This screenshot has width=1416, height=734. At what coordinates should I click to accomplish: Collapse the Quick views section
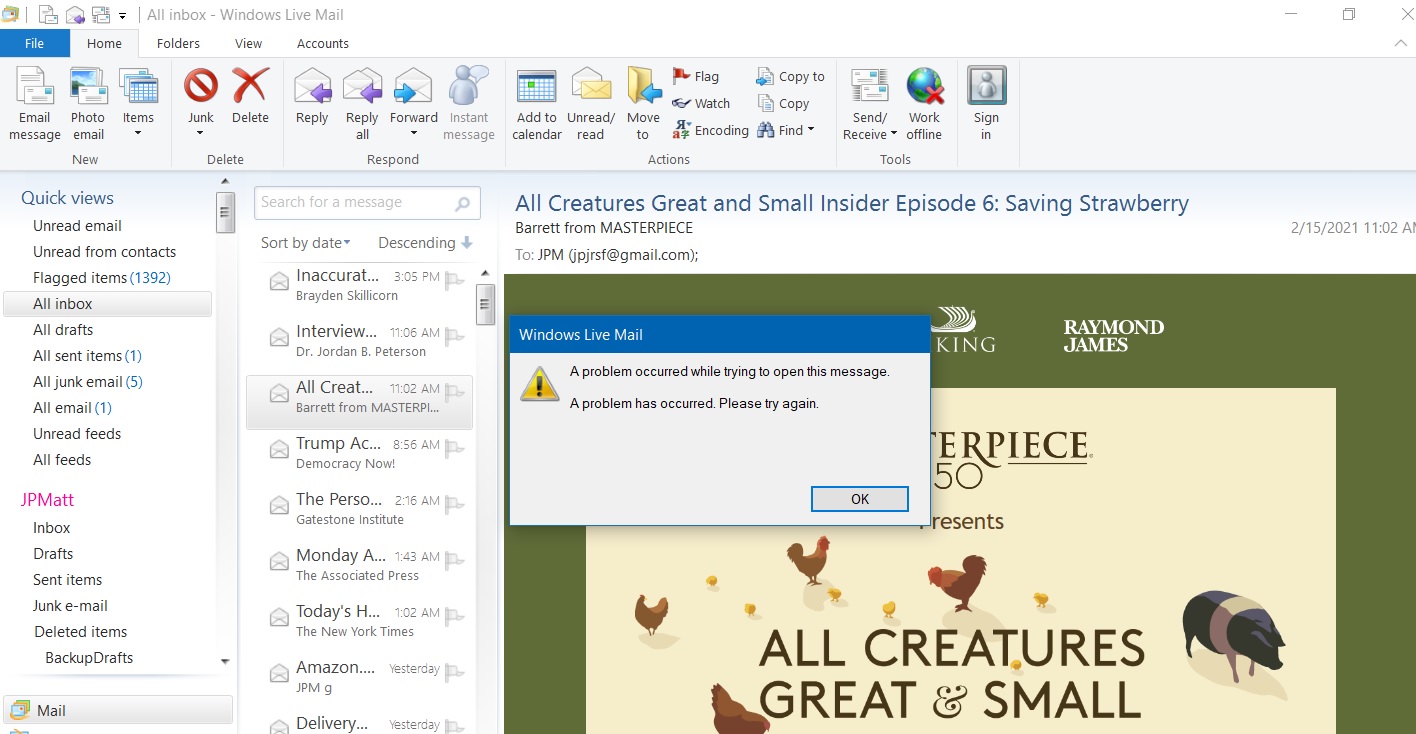67,198
